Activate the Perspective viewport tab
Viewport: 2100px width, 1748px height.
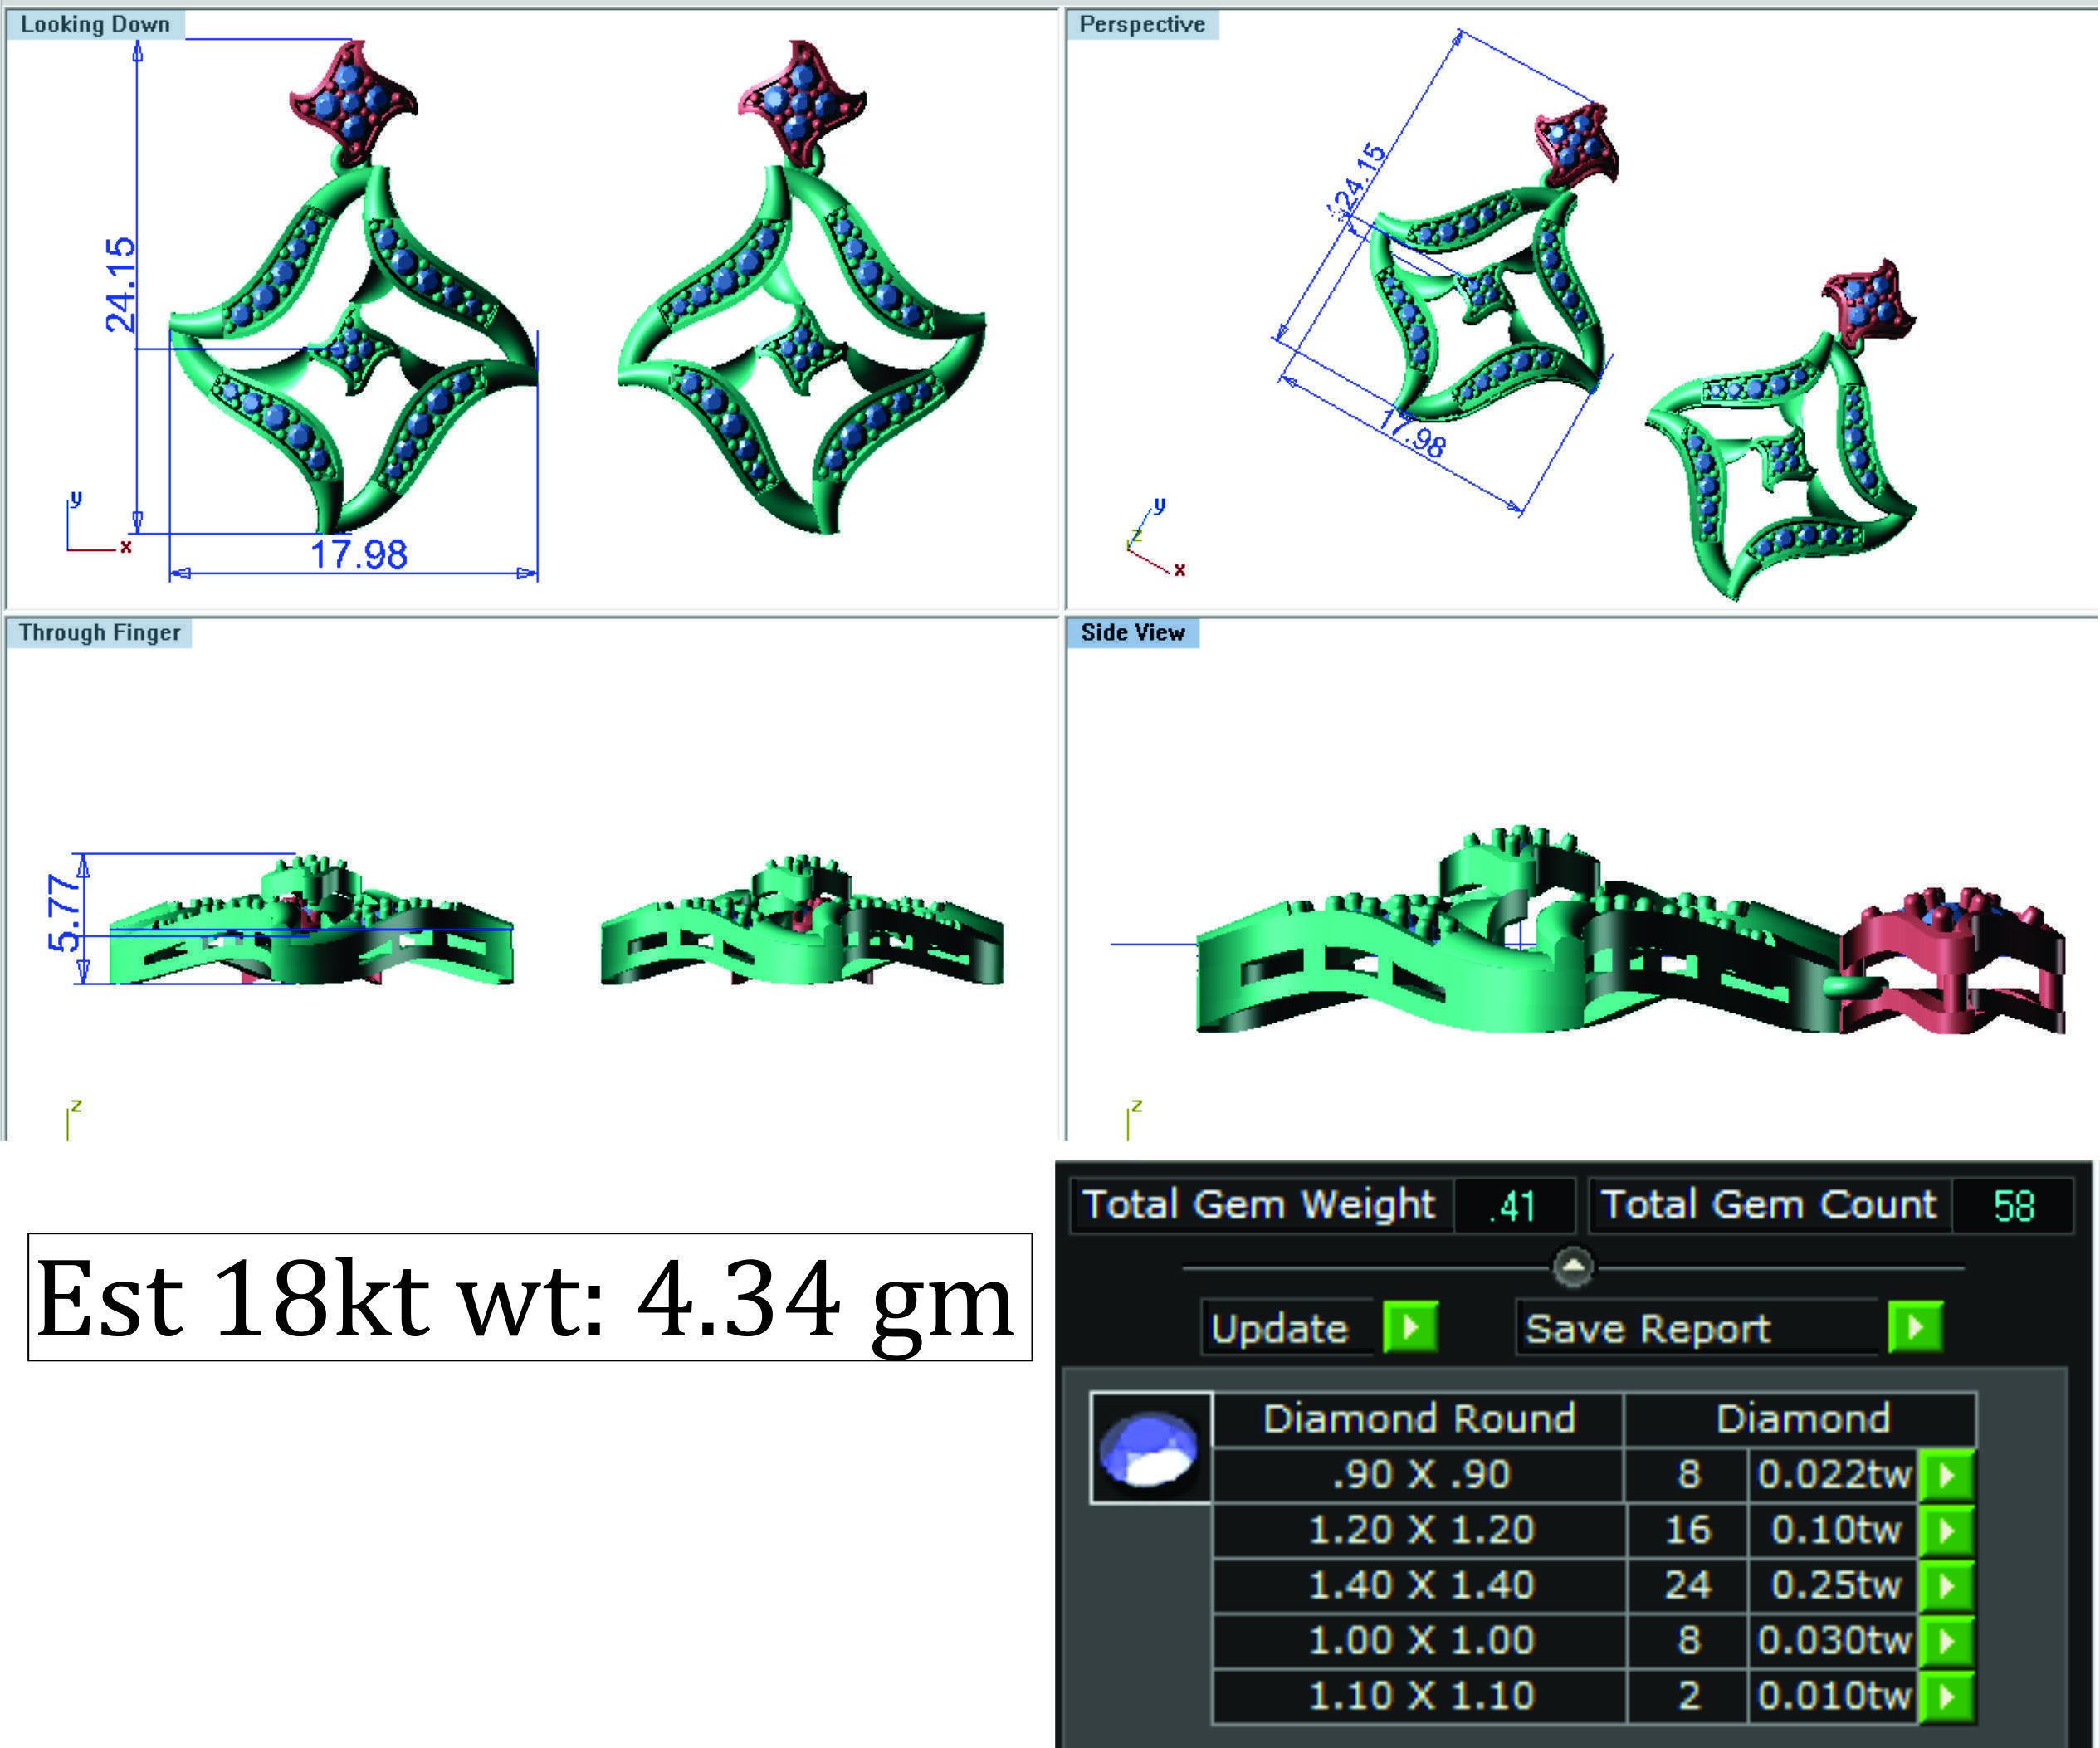coord(1142,24)
